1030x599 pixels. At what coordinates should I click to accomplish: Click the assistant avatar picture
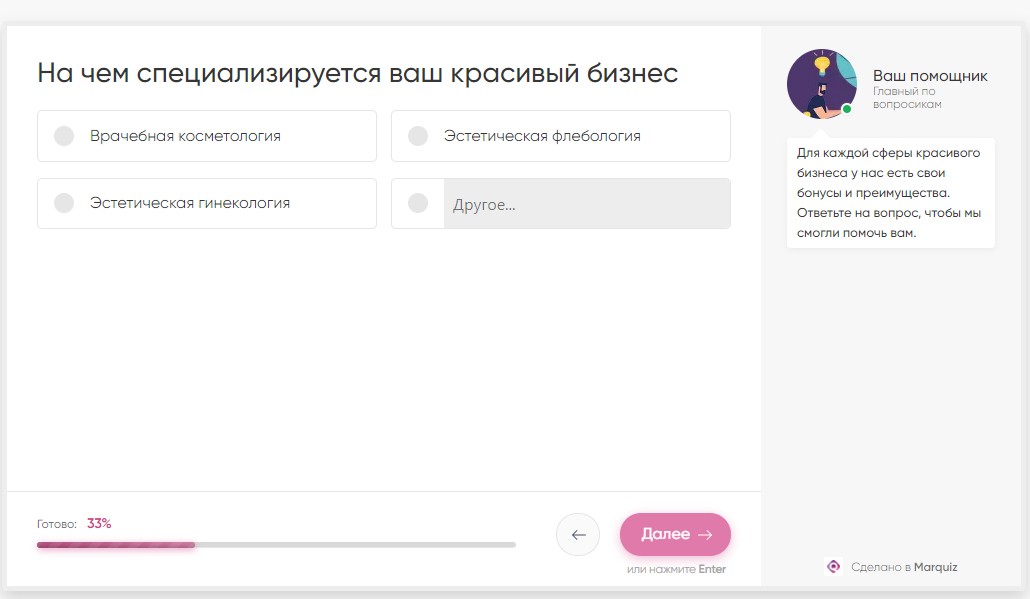[821, 84]
